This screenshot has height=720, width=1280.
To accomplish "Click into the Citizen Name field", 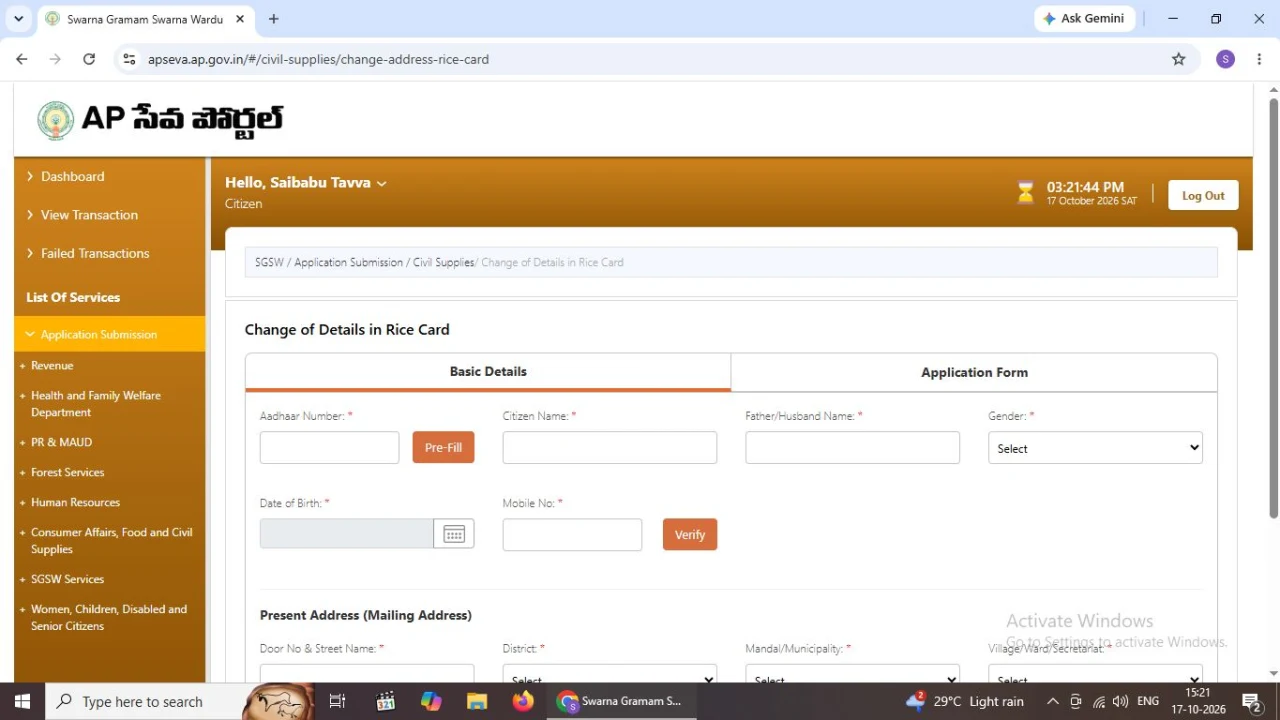I will 610,447.
